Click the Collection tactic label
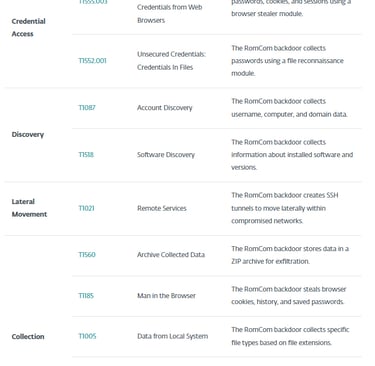The image size is (375, 366). point(28,336)
